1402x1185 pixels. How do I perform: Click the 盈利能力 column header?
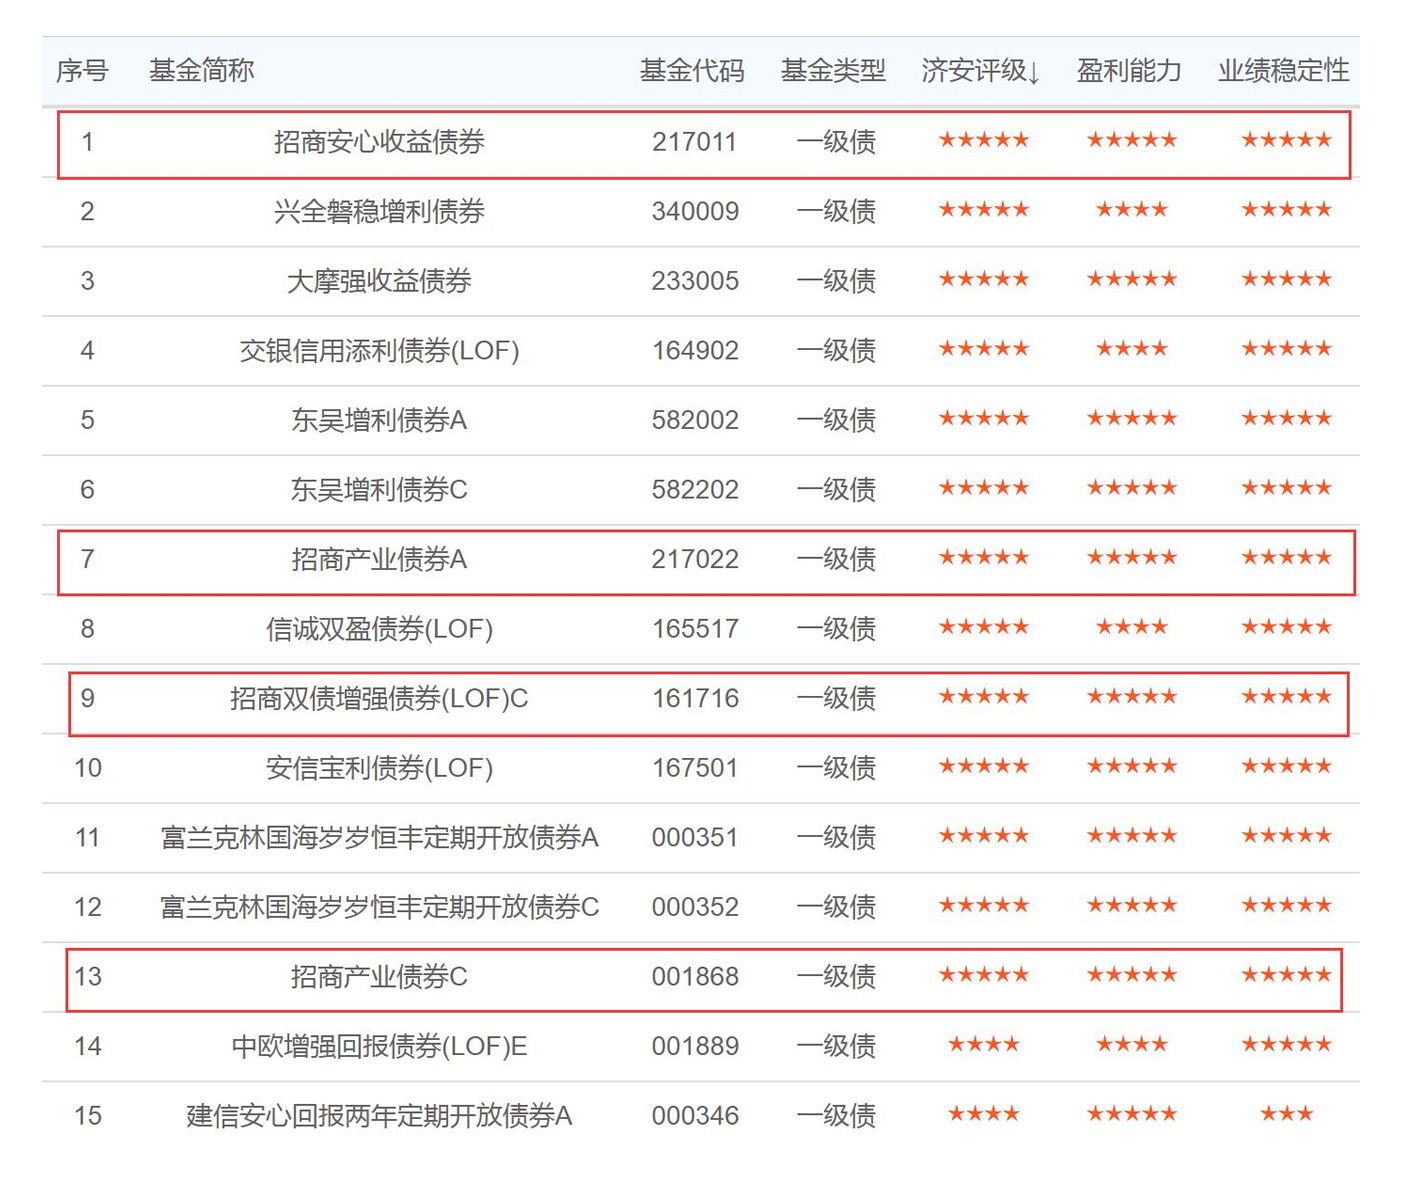click(1129, 71)
